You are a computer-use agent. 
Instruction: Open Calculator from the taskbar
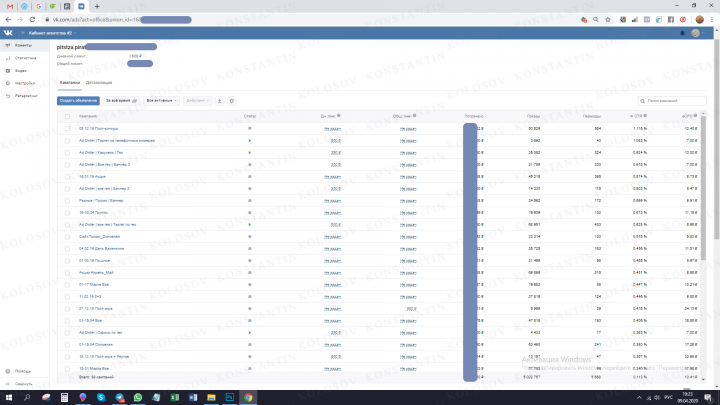coord(64,397)
